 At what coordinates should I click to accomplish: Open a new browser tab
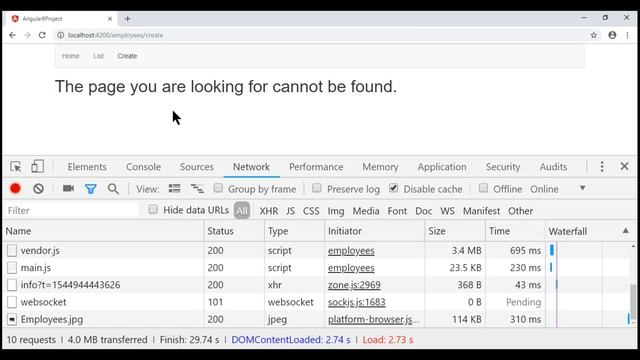128,19
